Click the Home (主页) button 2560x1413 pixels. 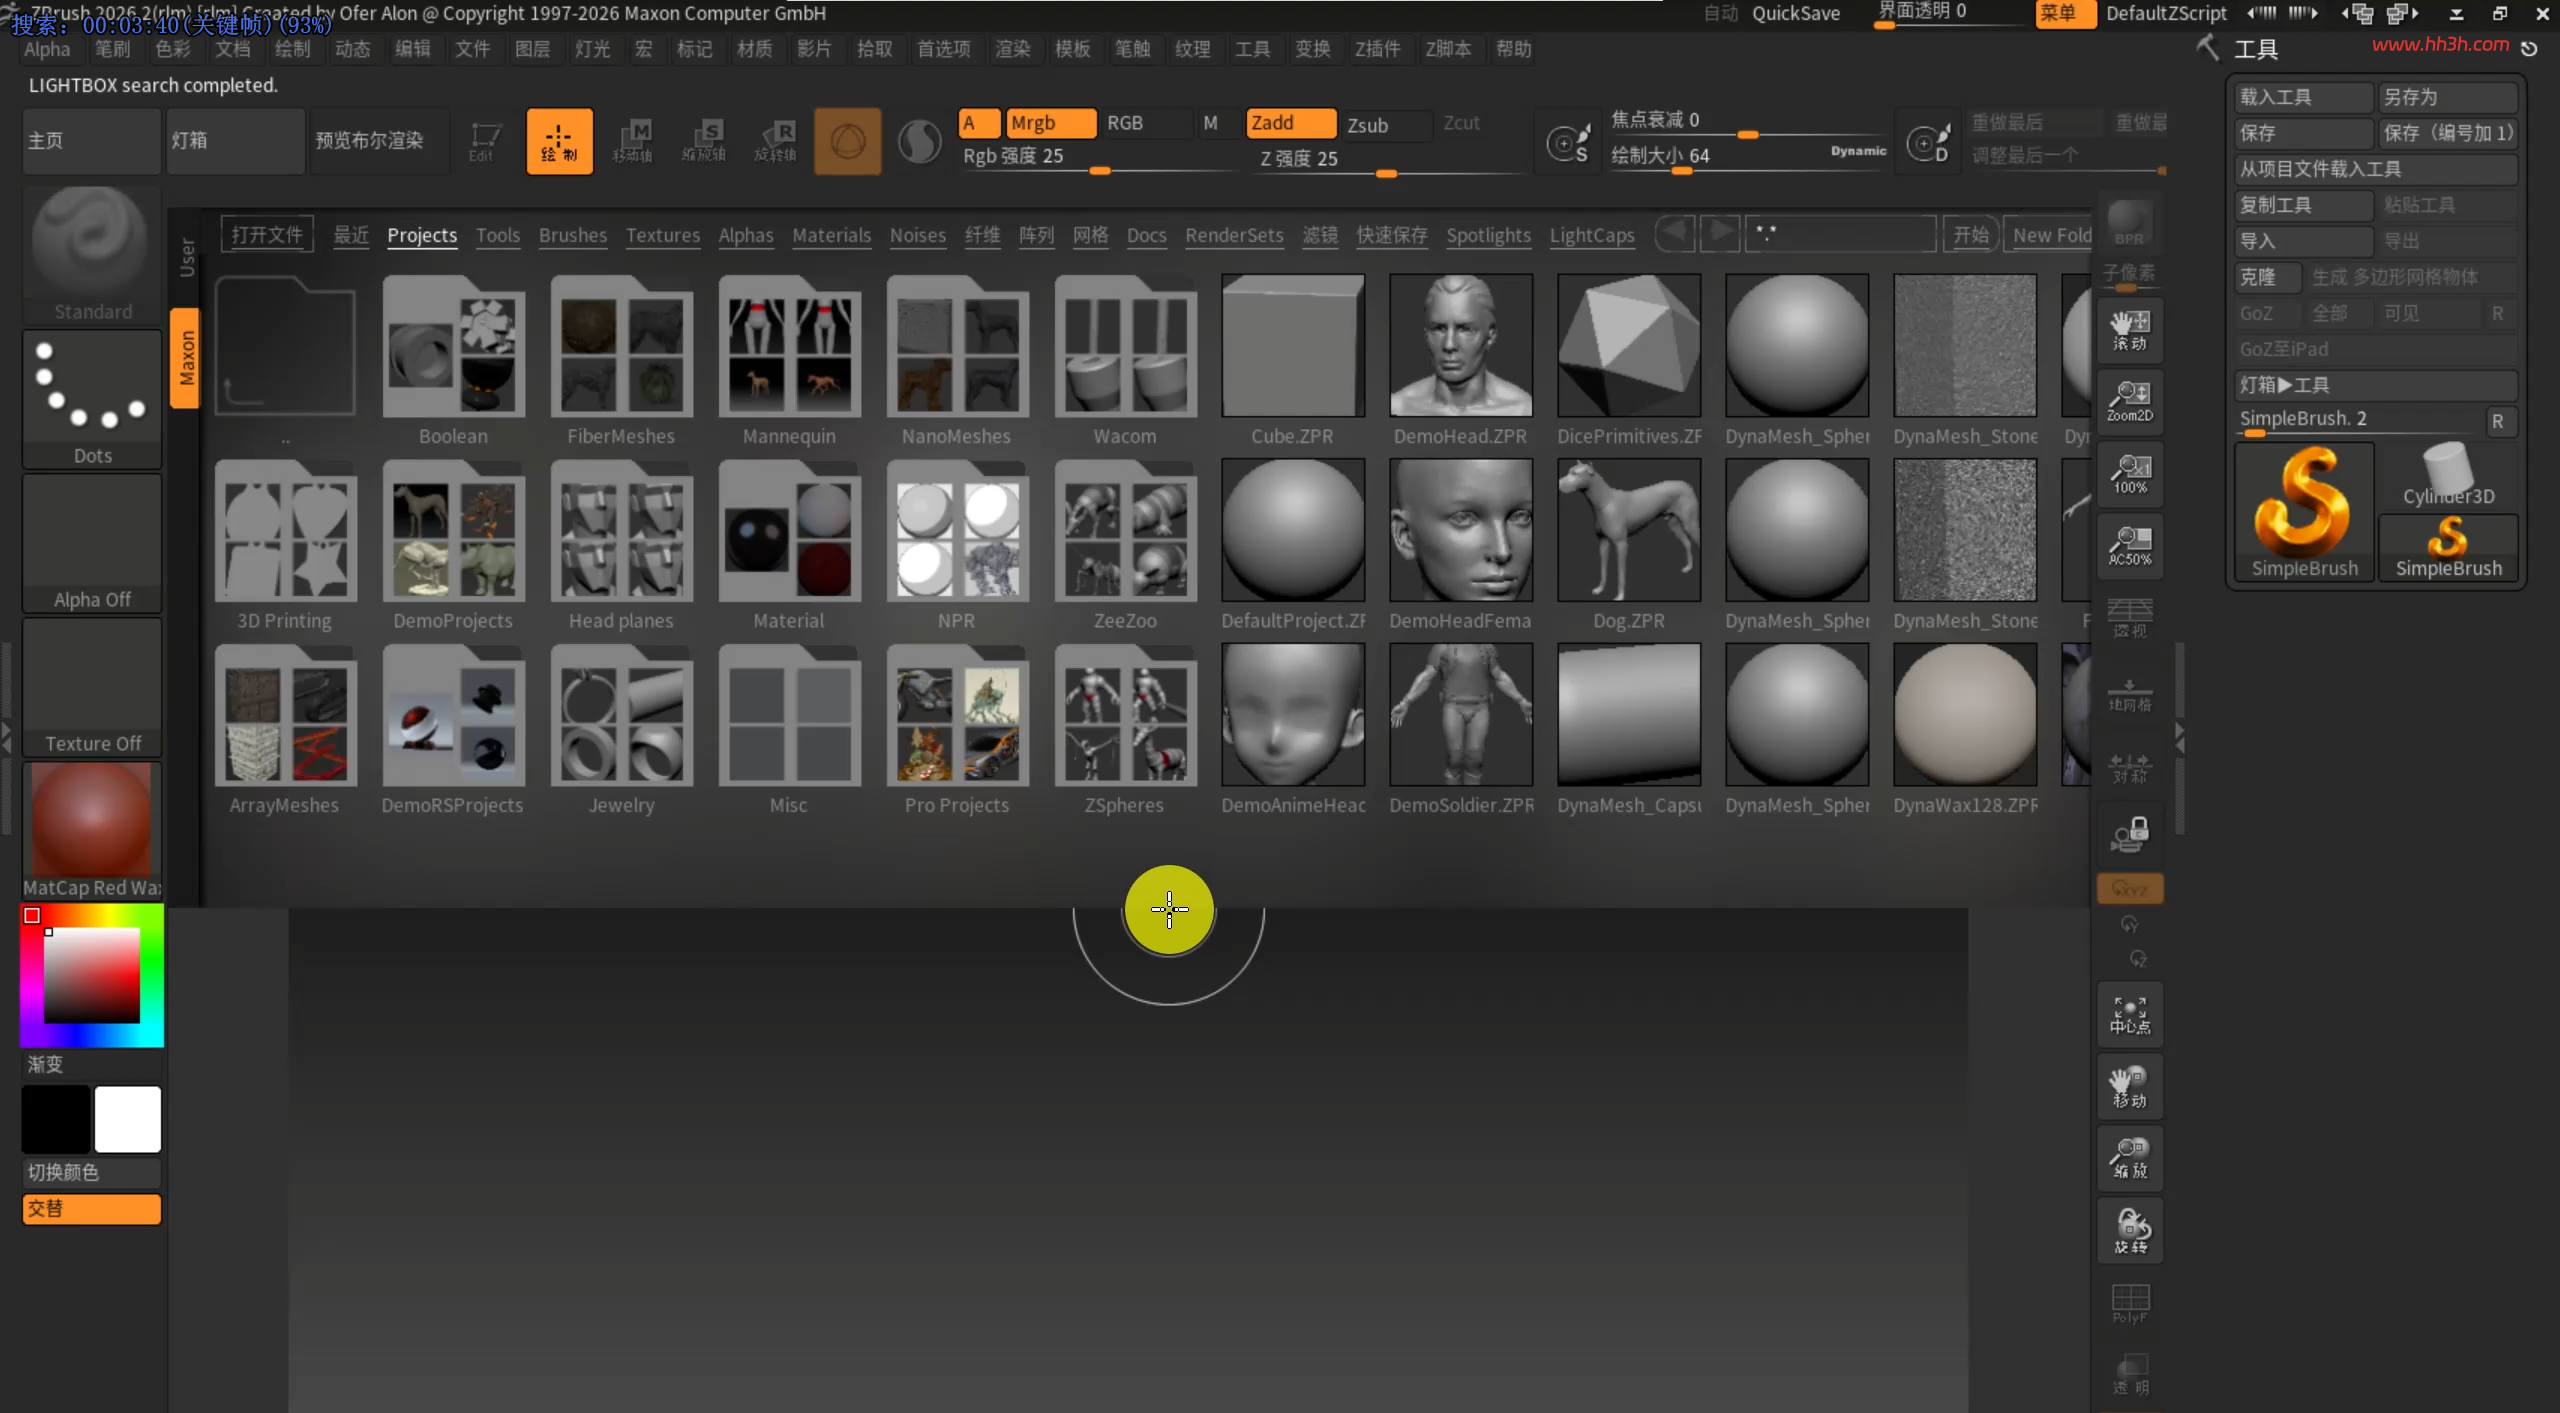[92, 141]
